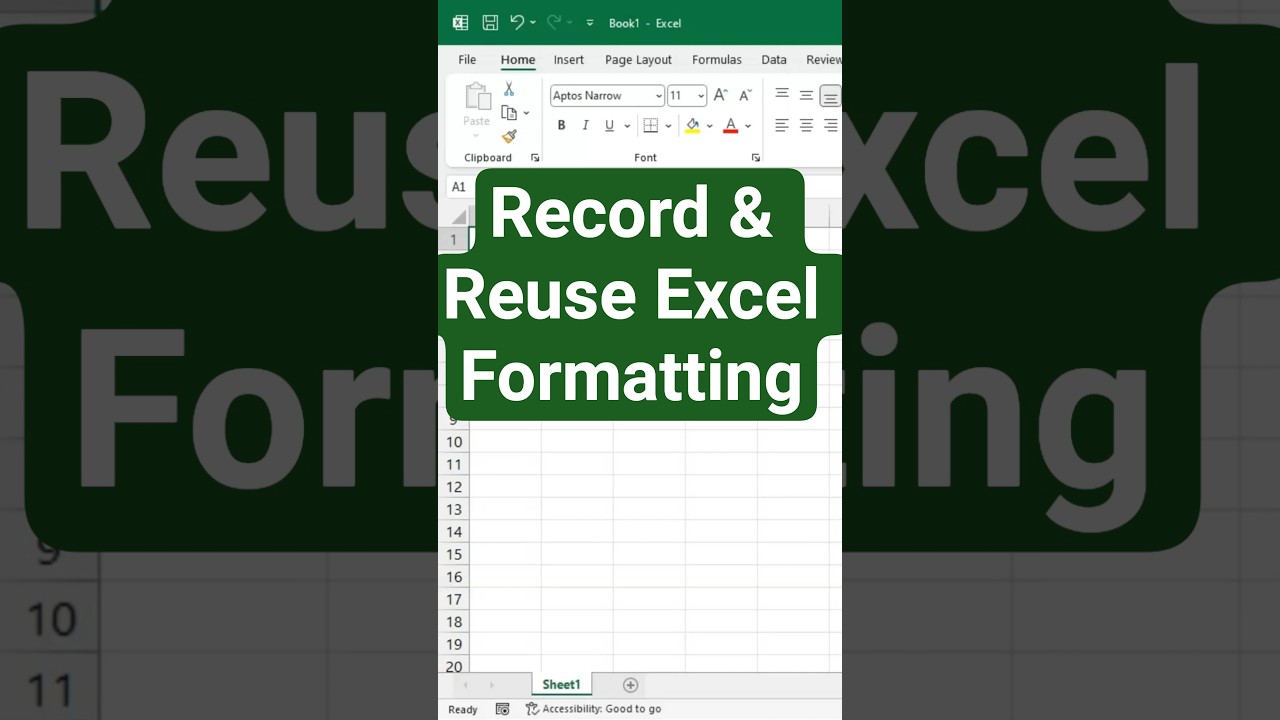Click the Copy icon

coord(509,113)
